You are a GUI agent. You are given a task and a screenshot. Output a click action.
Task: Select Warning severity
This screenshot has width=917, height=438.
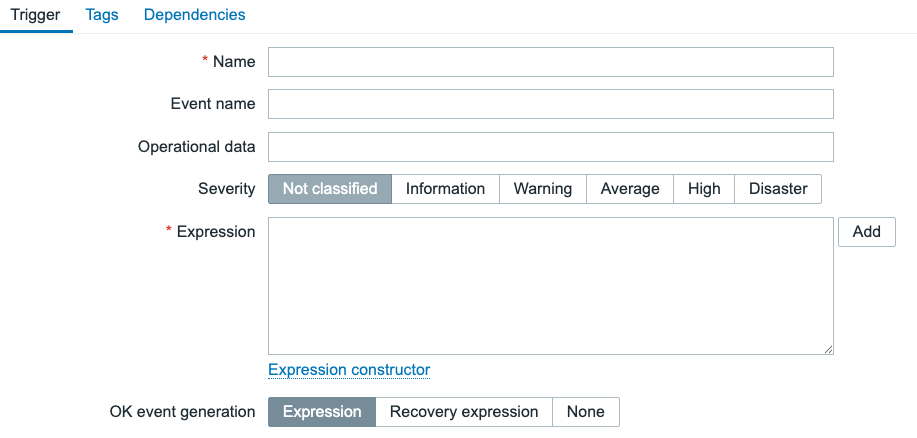(543, 189)
